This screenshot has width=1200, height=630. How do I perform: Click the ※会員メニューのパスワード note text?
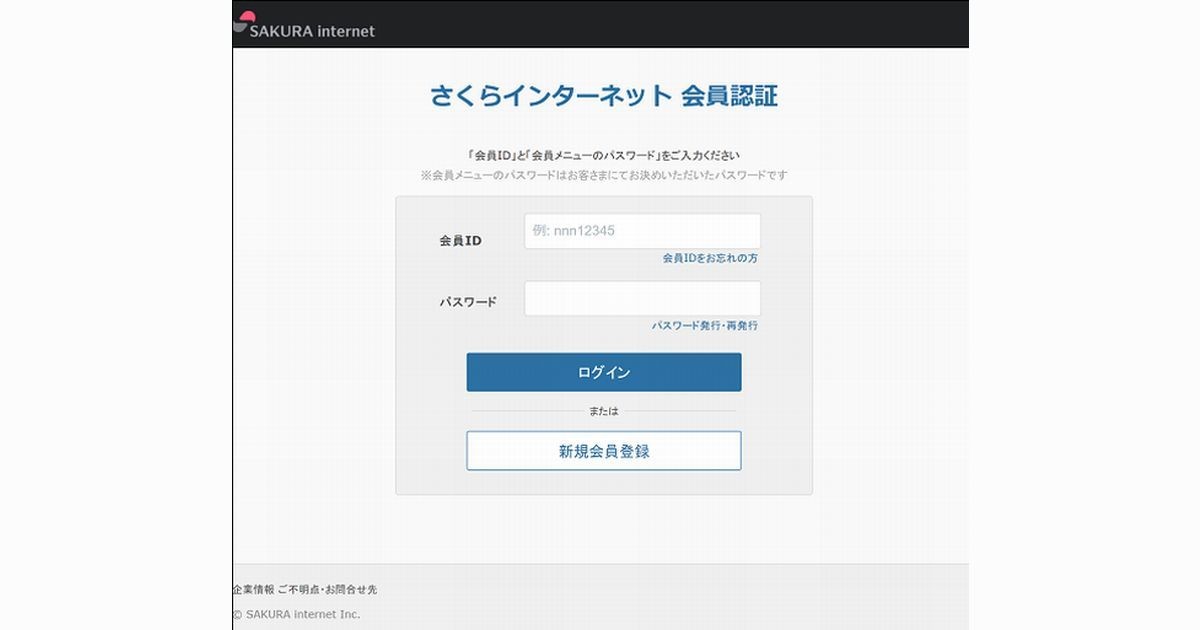click(x=604, y=175)
